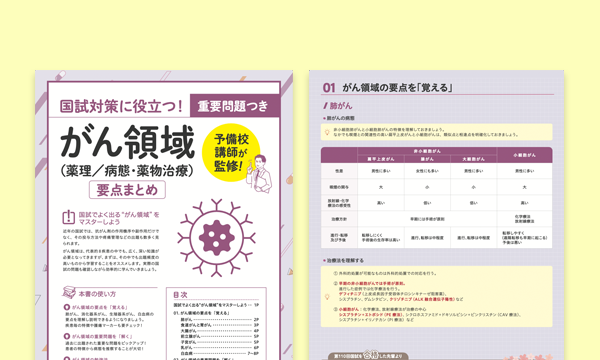Click the round bullet icon before がん領域の要点を「覚える」
Screen dimensions: 600x360
click(x=67, y=307)
